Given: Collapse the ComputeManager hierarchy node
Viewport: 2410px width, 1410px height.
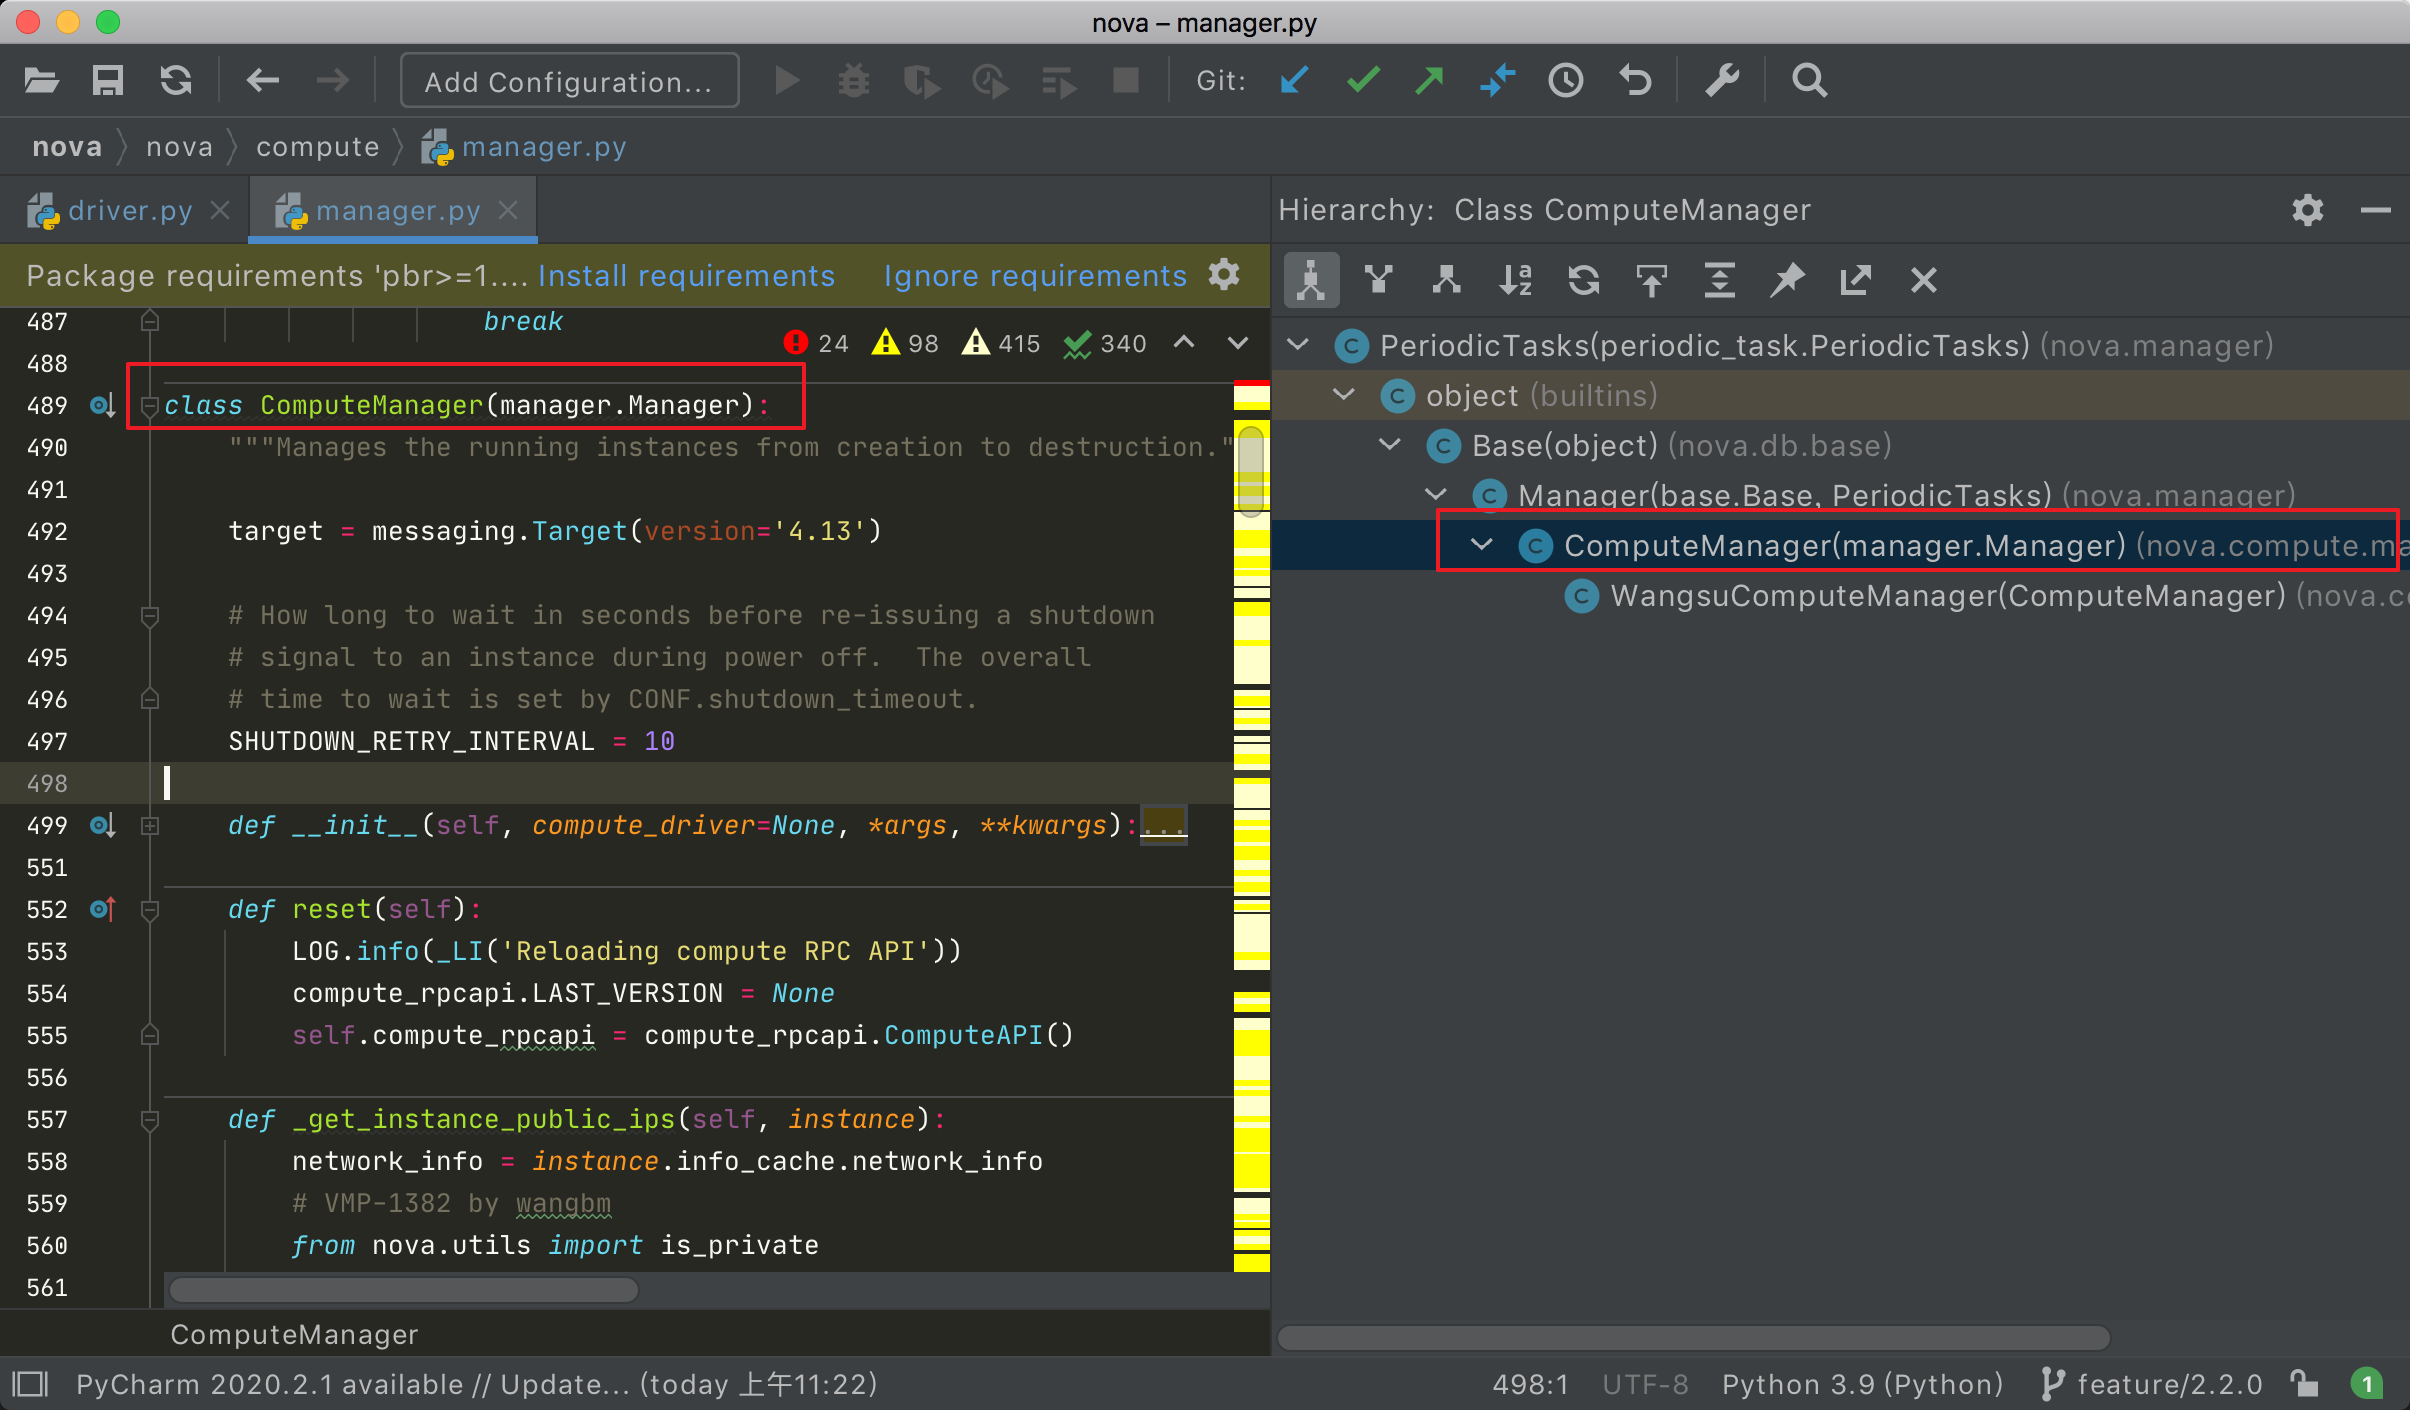Looking at the screenshot, I should (x=1482, y=545).
